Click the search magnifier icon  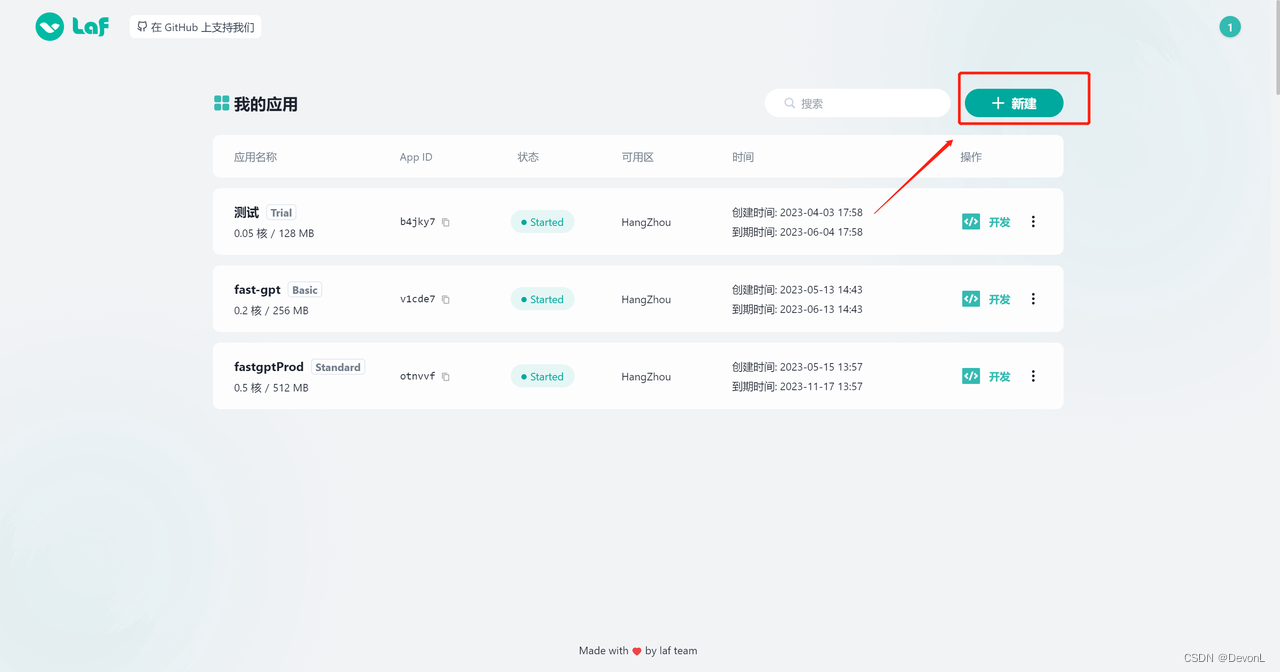click(790, 103)
